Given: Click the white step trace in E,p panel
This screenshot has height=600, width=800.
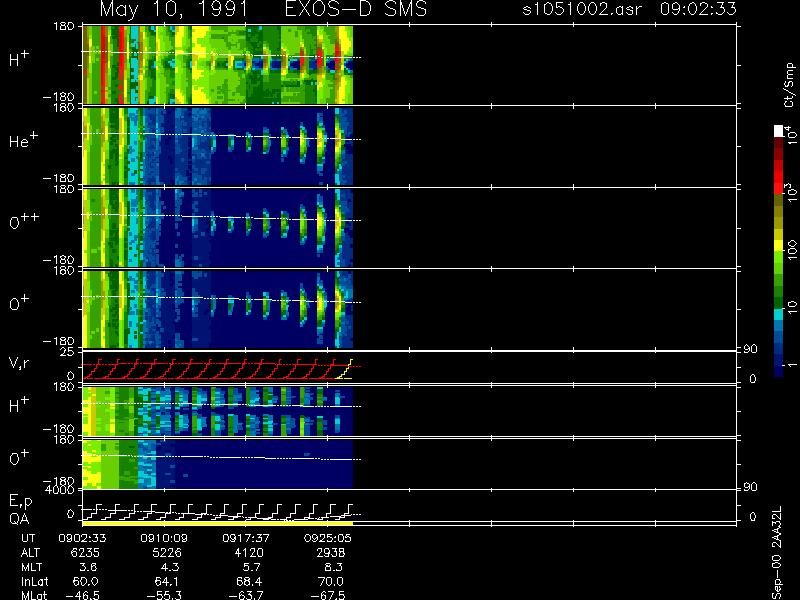Looking at the screenshot, I should [217, 512].
